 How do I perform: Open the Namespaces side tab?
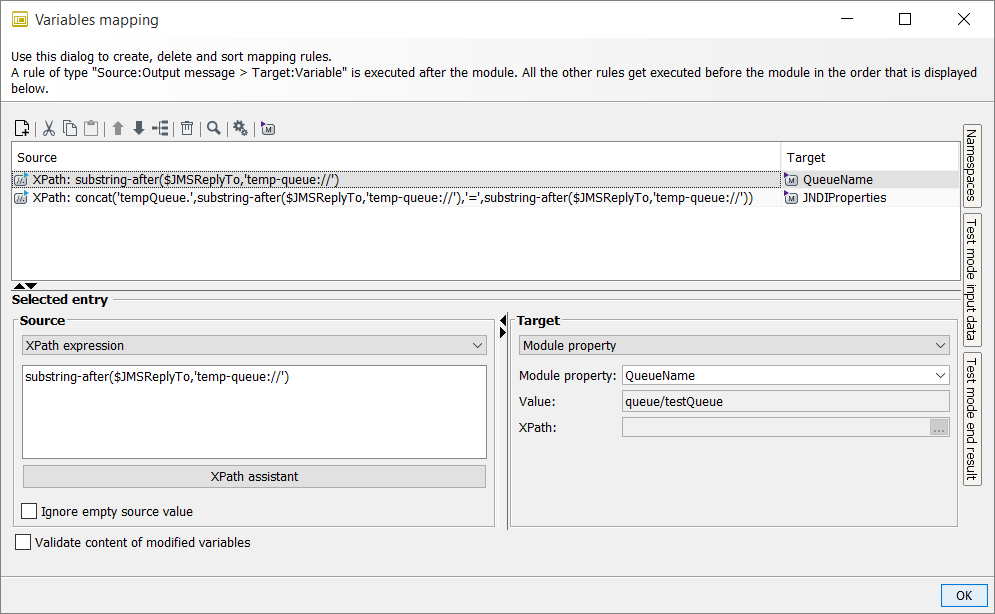(x=971, y=165)
